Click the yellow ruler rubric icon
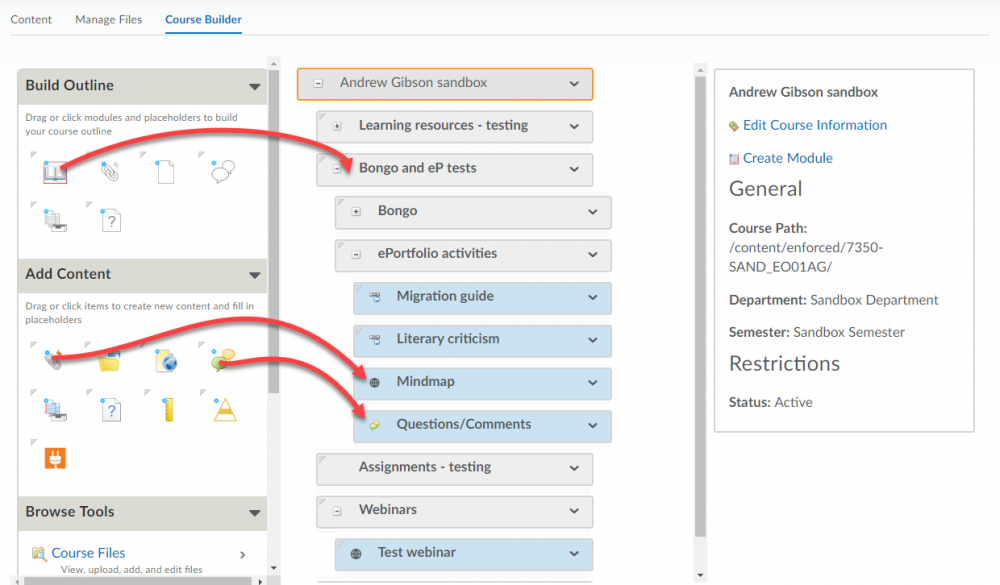1000x585 pixels. (x=168, y=410)
